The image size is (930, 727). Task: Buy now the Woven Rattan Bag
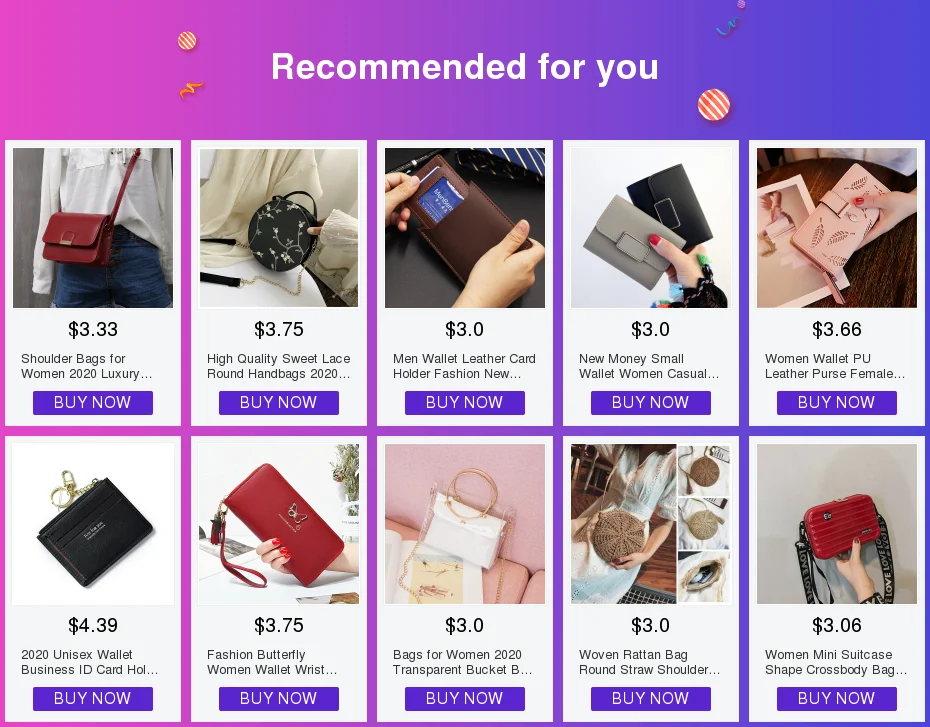[x=651, y=699]
